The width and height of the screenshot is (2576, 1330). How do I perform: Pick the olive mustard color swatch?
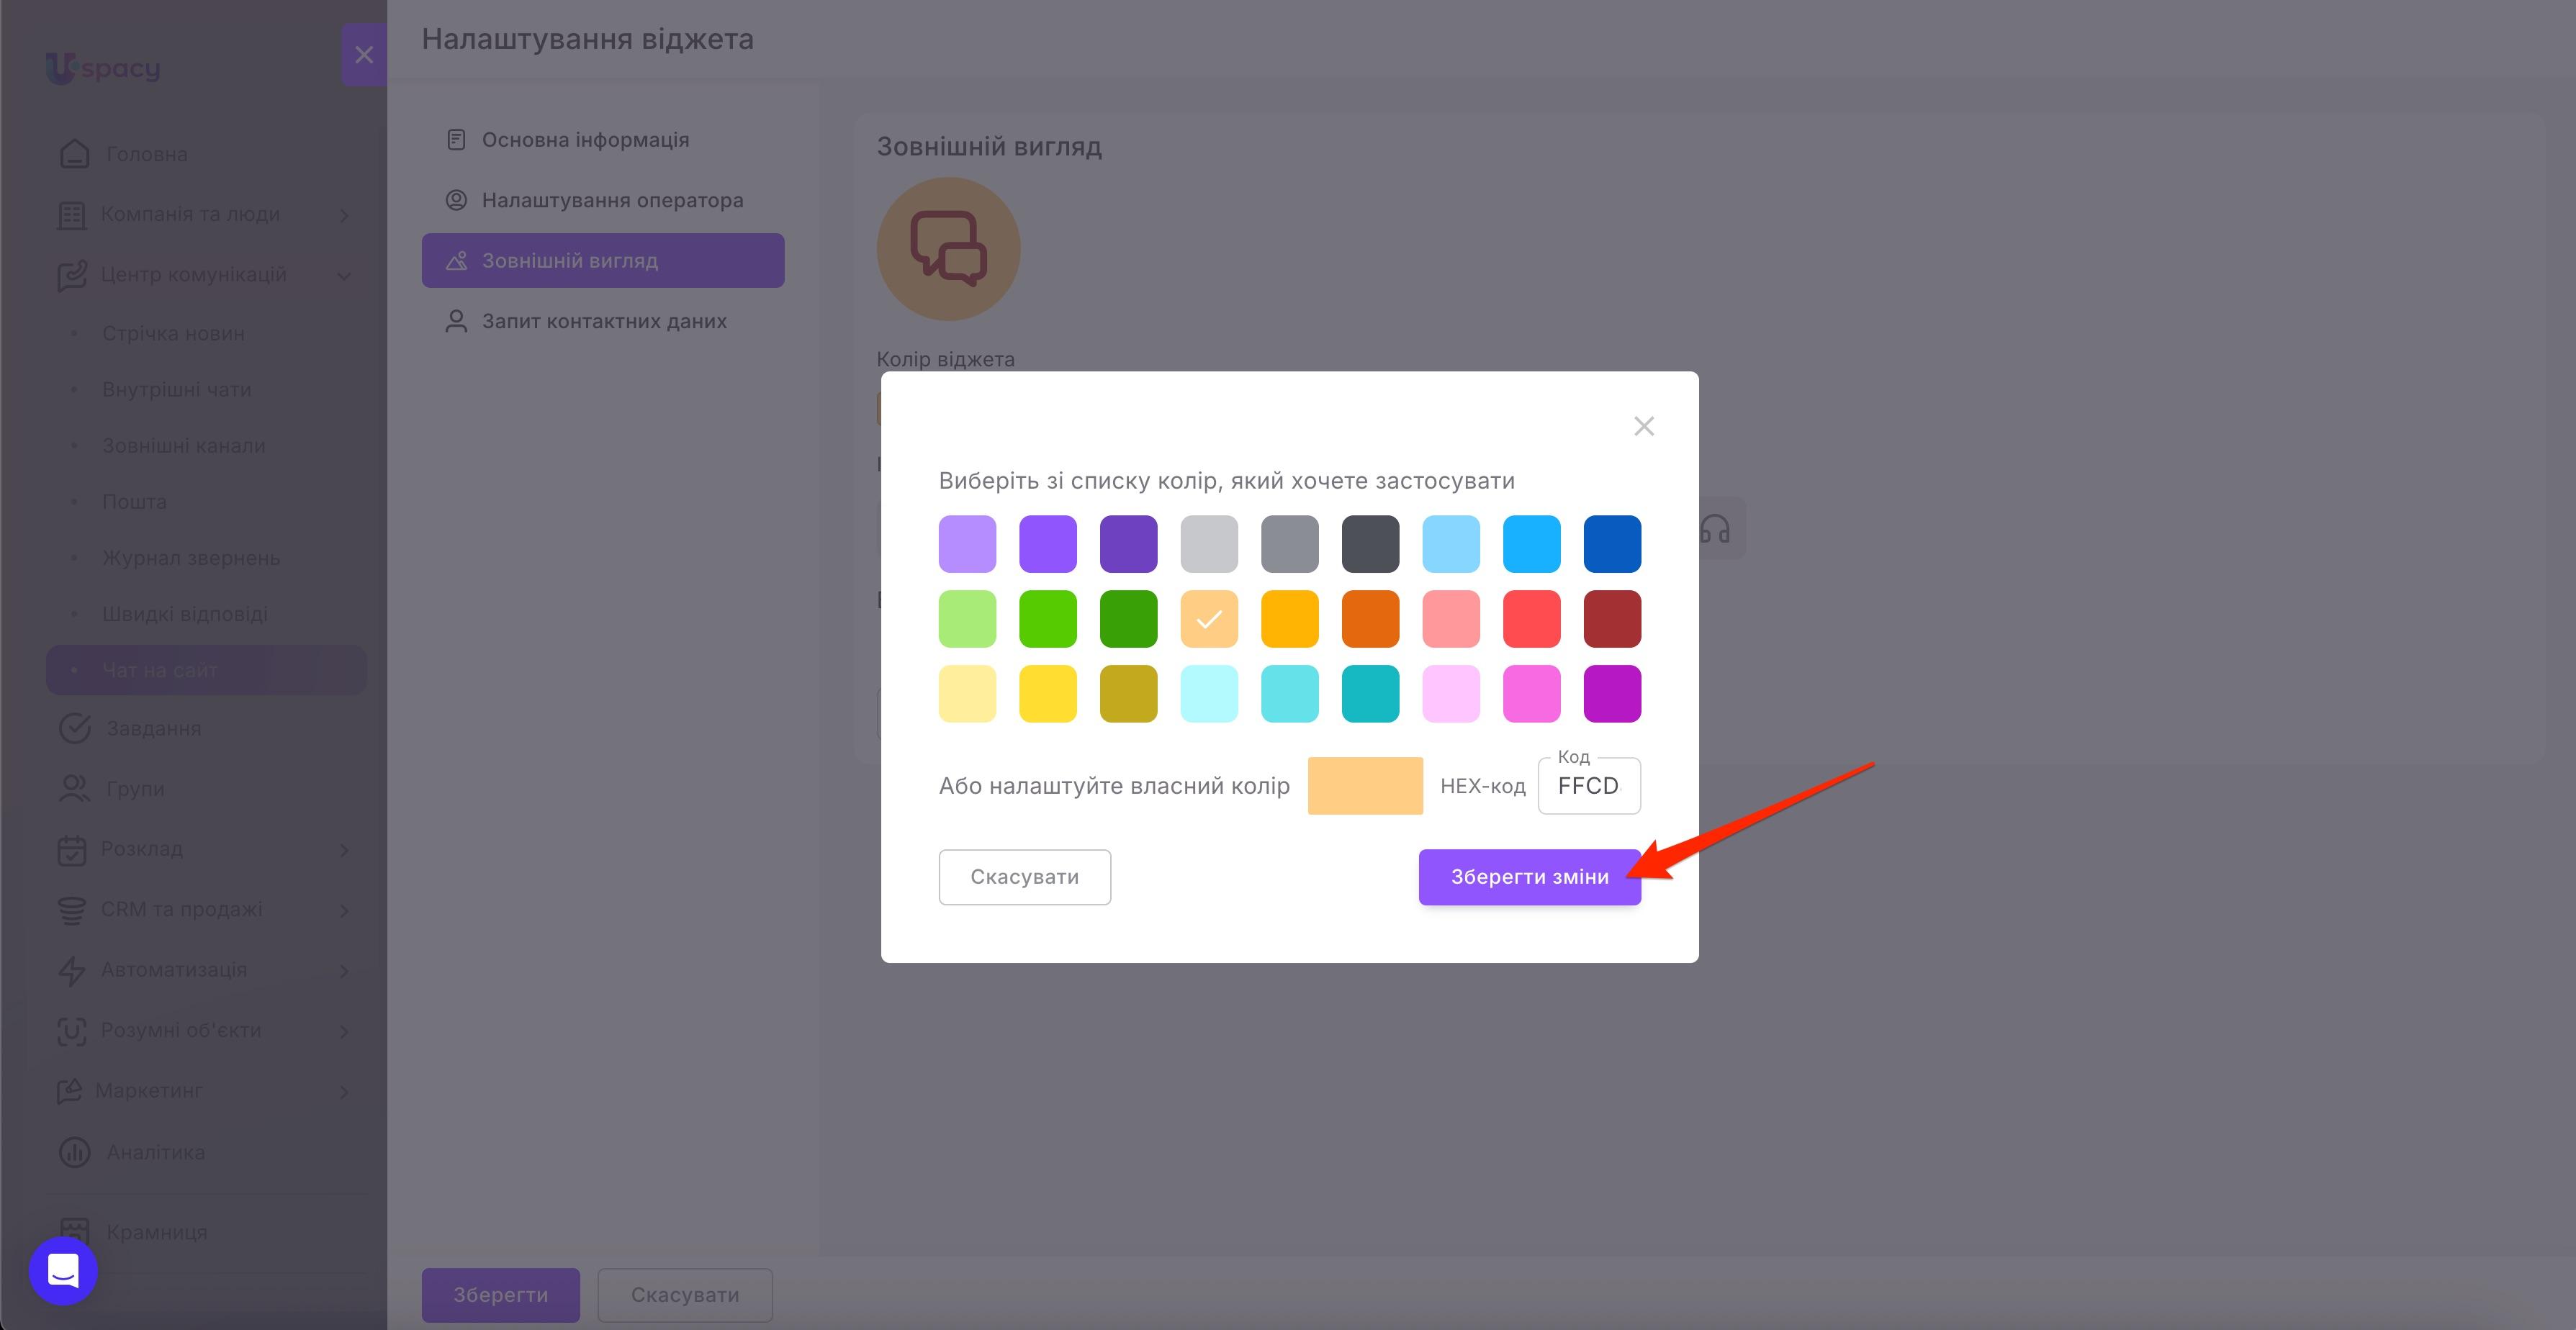pos(1129,694)
